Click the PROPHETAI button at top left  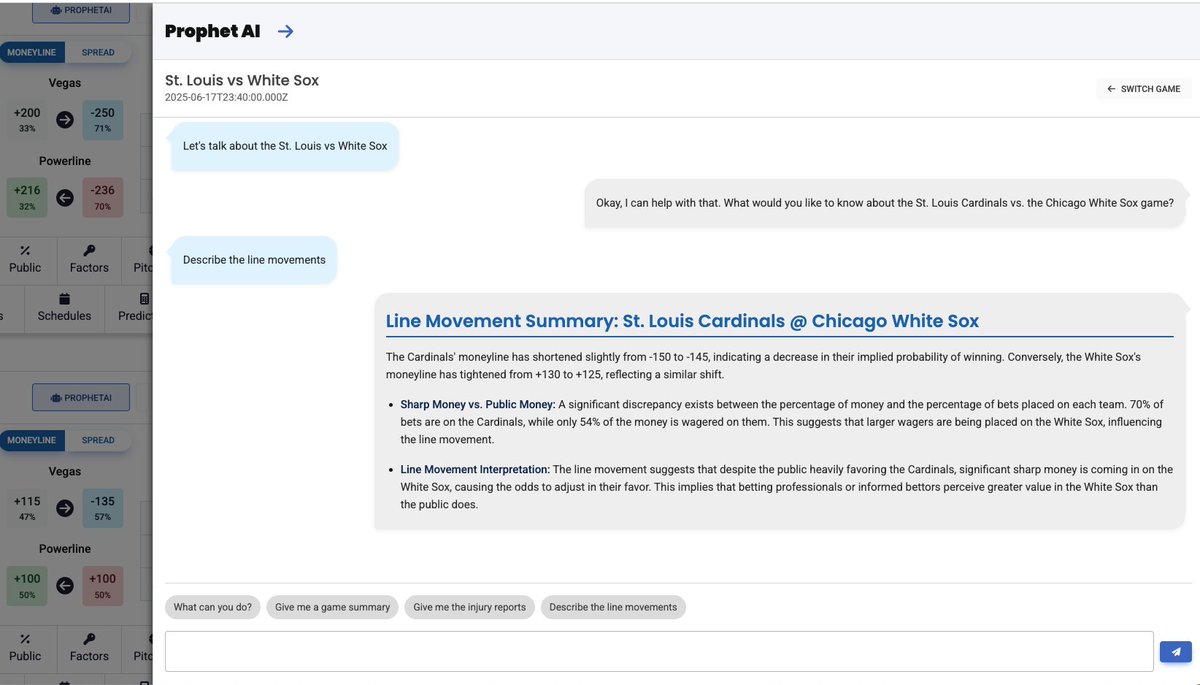(x=81, y=10)
